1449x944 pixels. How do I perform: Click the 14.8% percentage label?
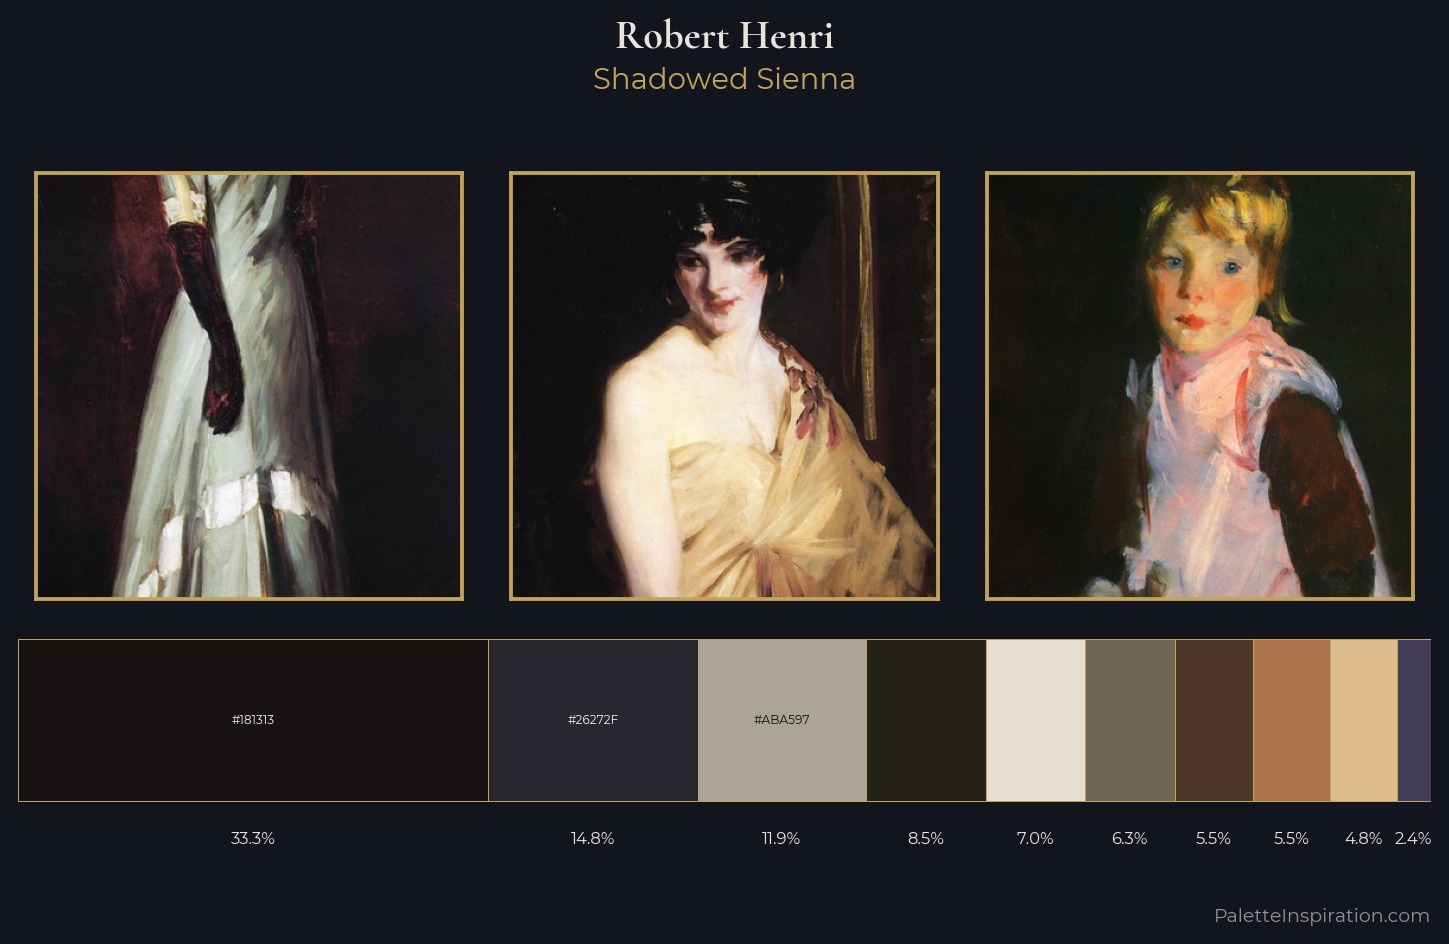point(593,838)
